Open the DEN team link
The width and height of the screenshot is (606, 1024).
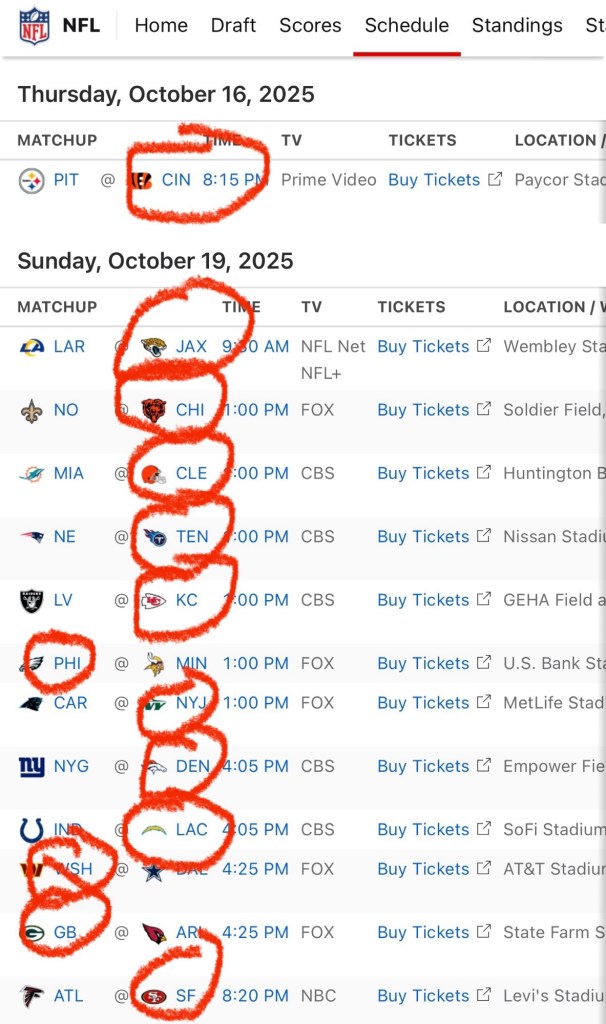192,767
